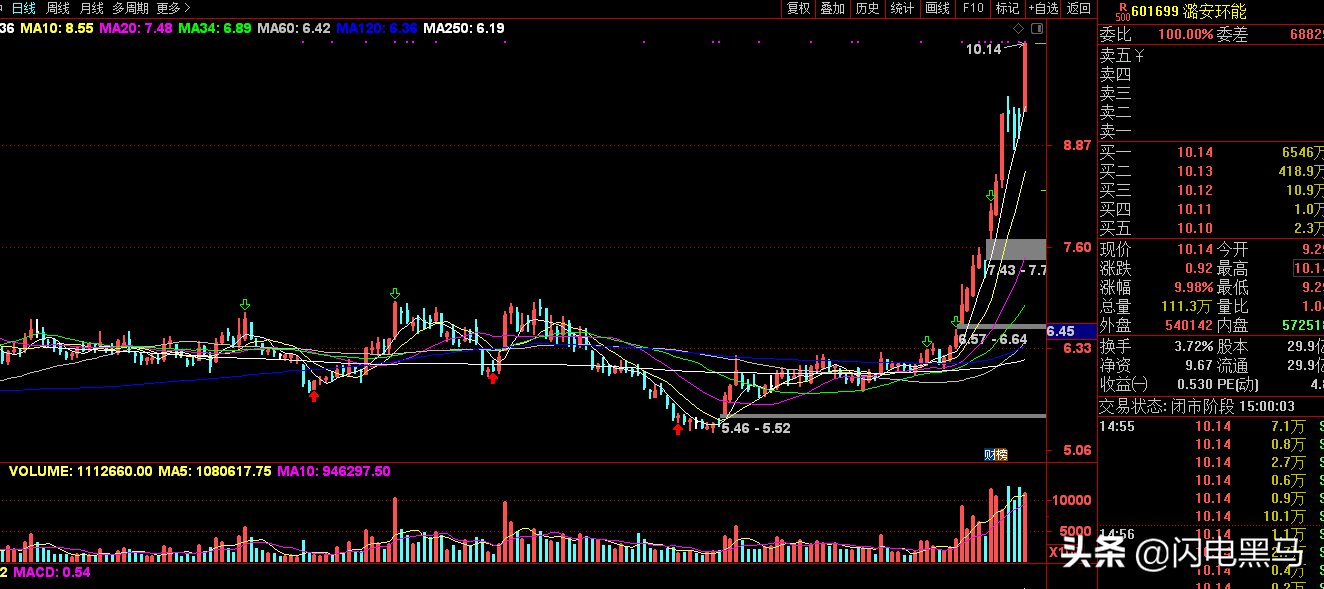This screenshot has width=1324, height=589.
Task: Click the 买二 bid price 10.13
Action: click(x=1194, y=171)
